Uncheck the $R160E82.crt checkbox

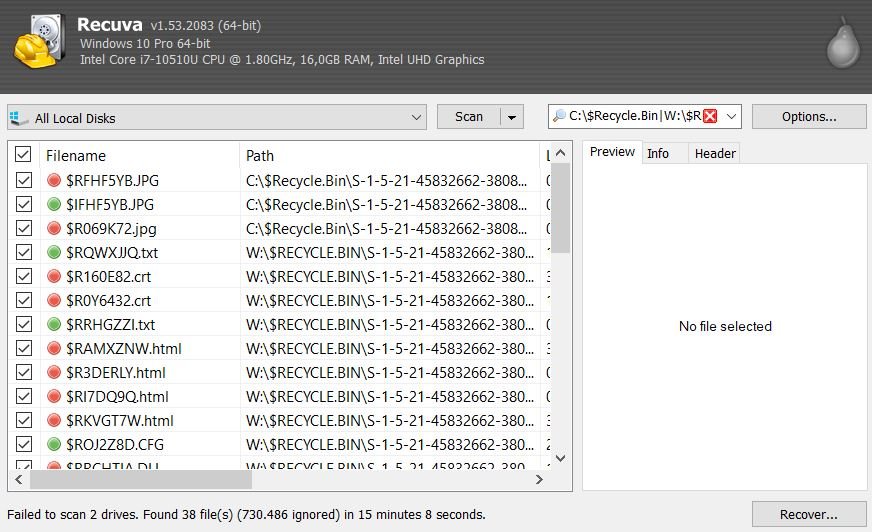point(24,276)
